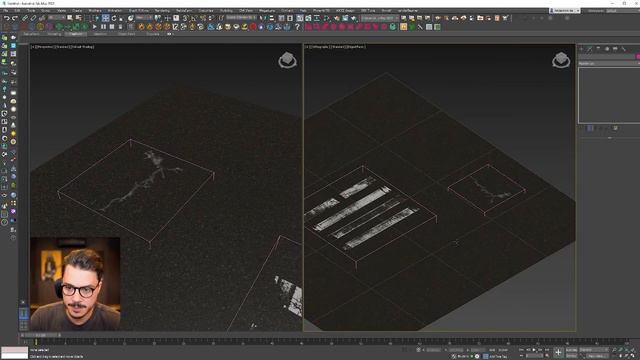
Task: Open the user account dropdown
Action: tap(565, 11)
